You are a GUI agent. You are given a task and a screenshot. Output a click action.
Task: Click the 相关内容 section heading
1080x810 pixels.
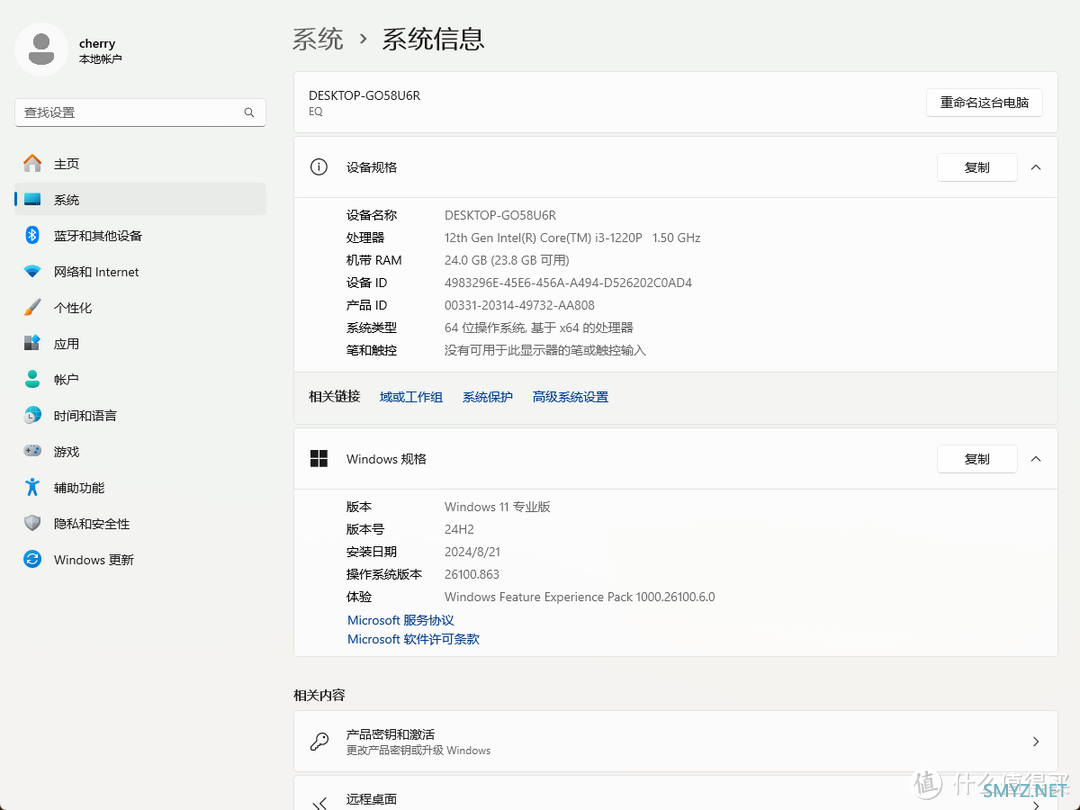[x=319, y=695]
